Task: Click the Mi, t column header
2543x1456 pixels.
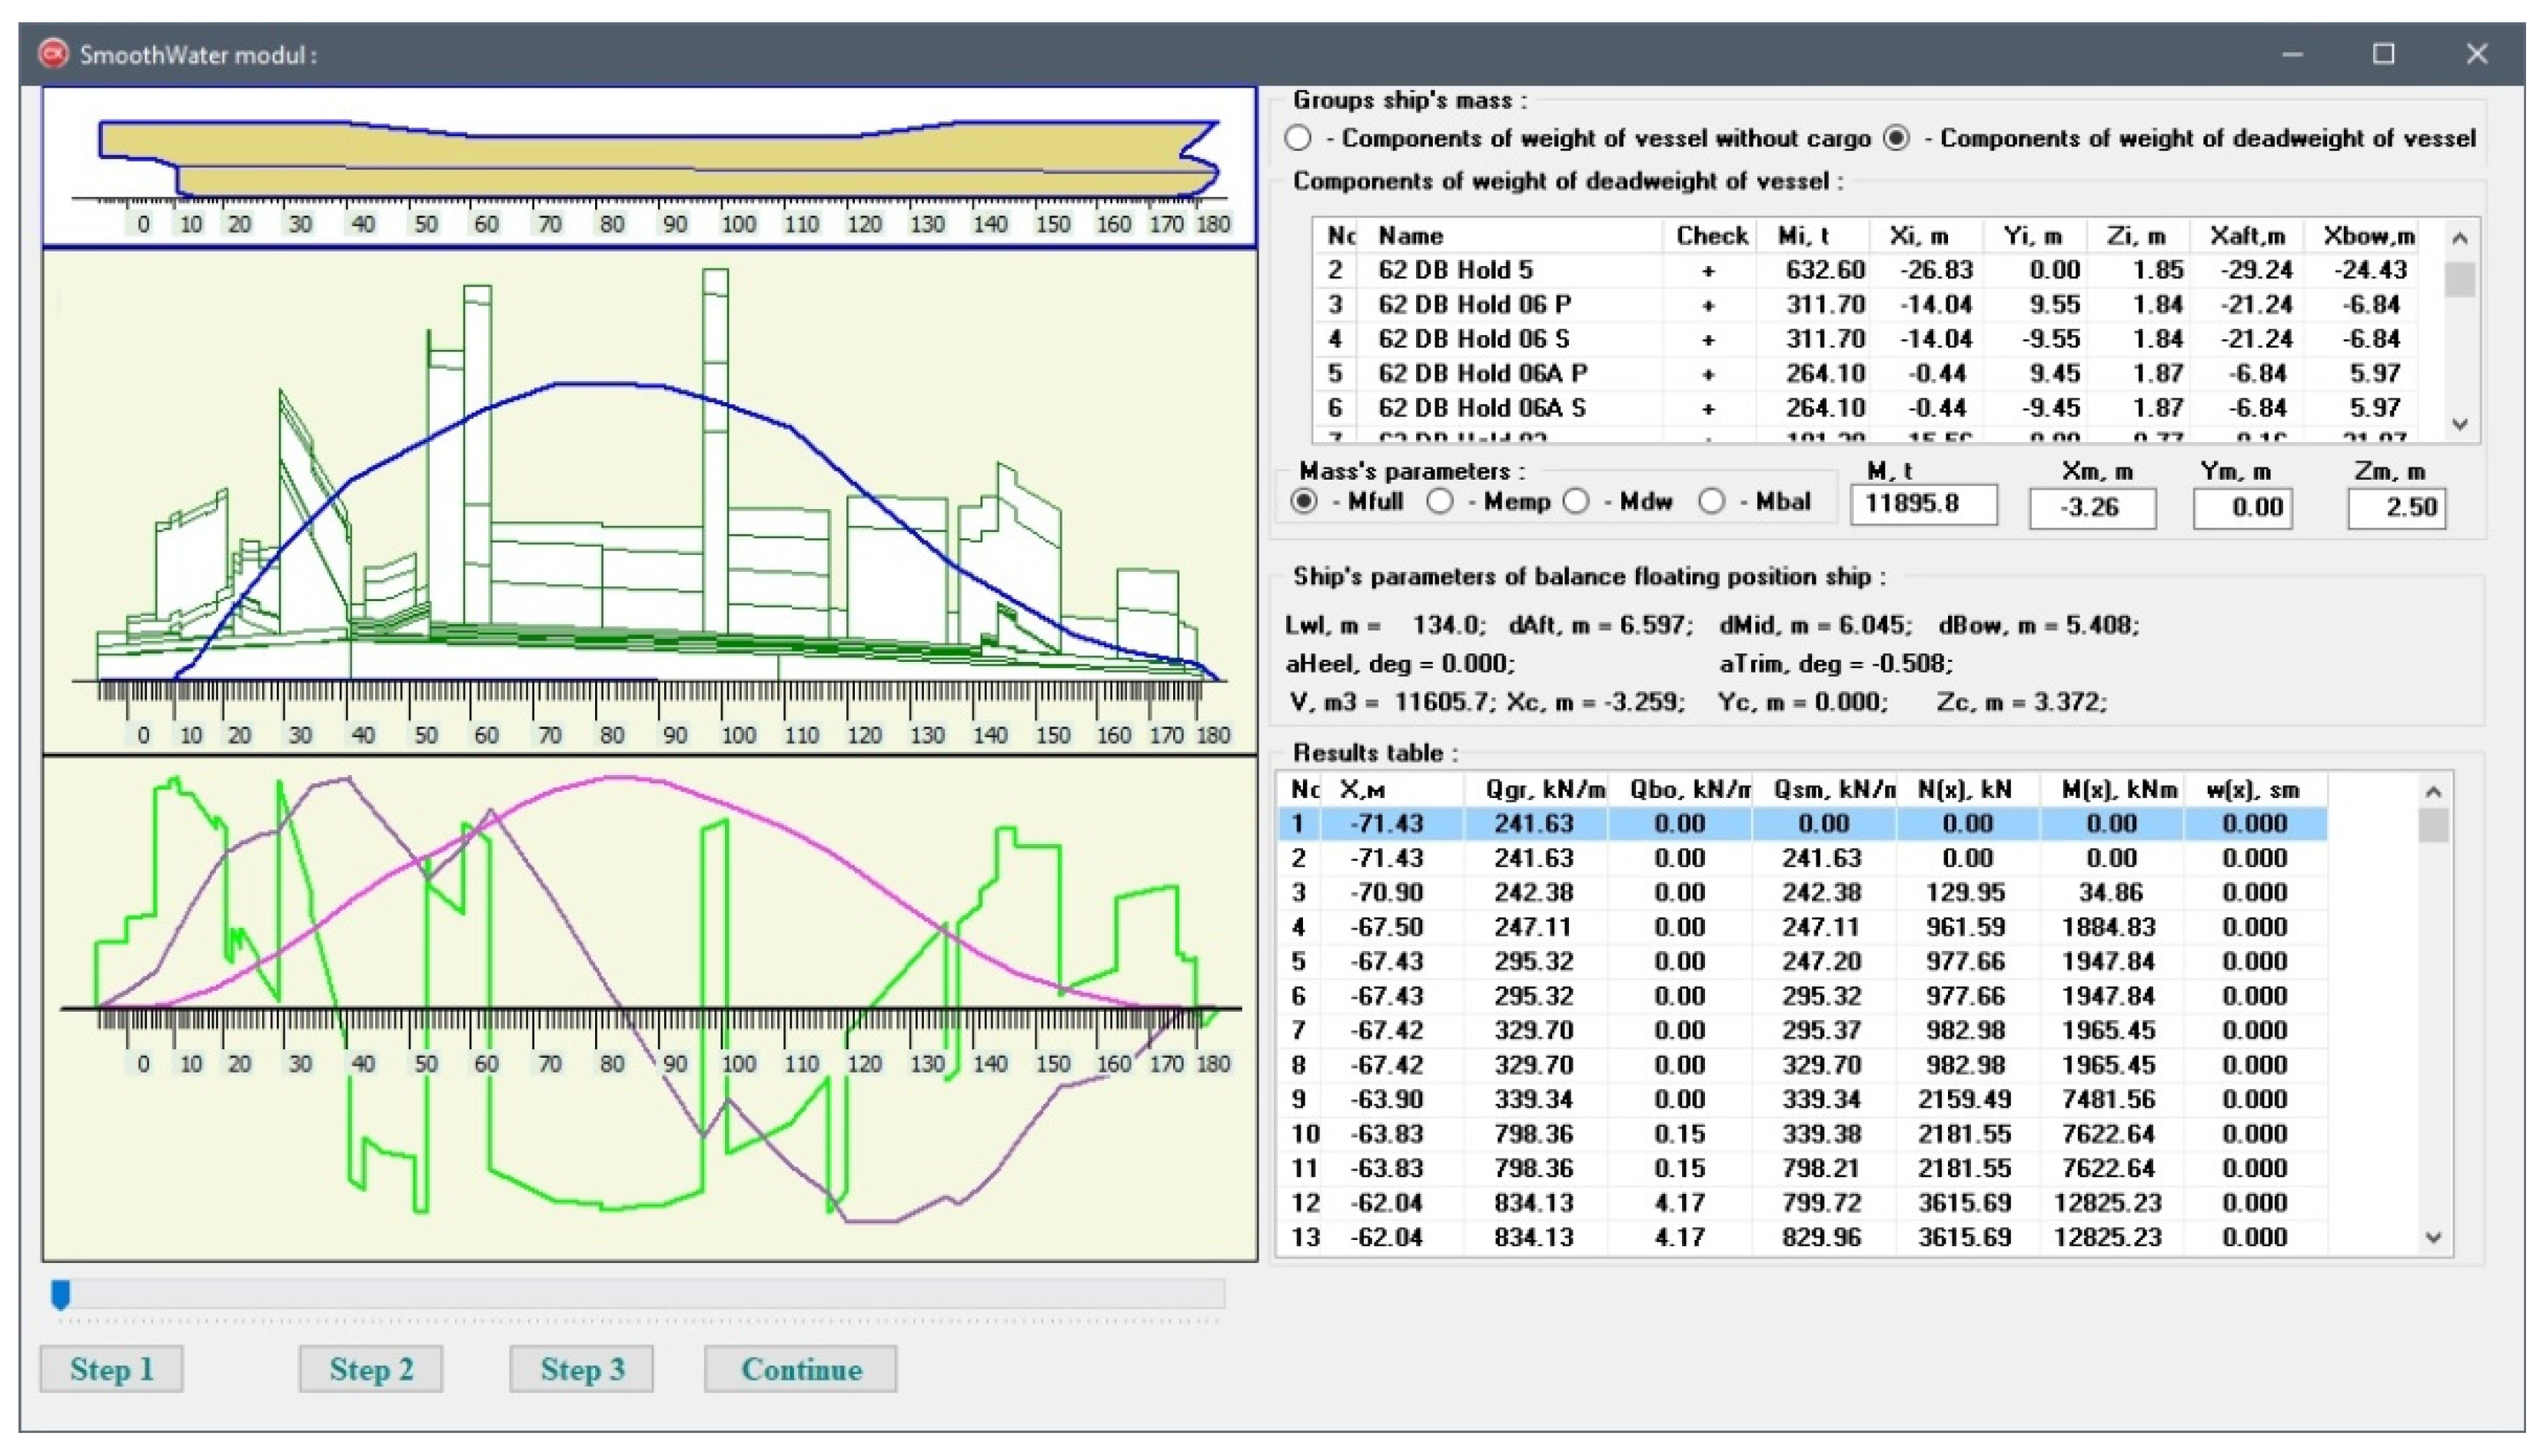Action: [1804, 236]
